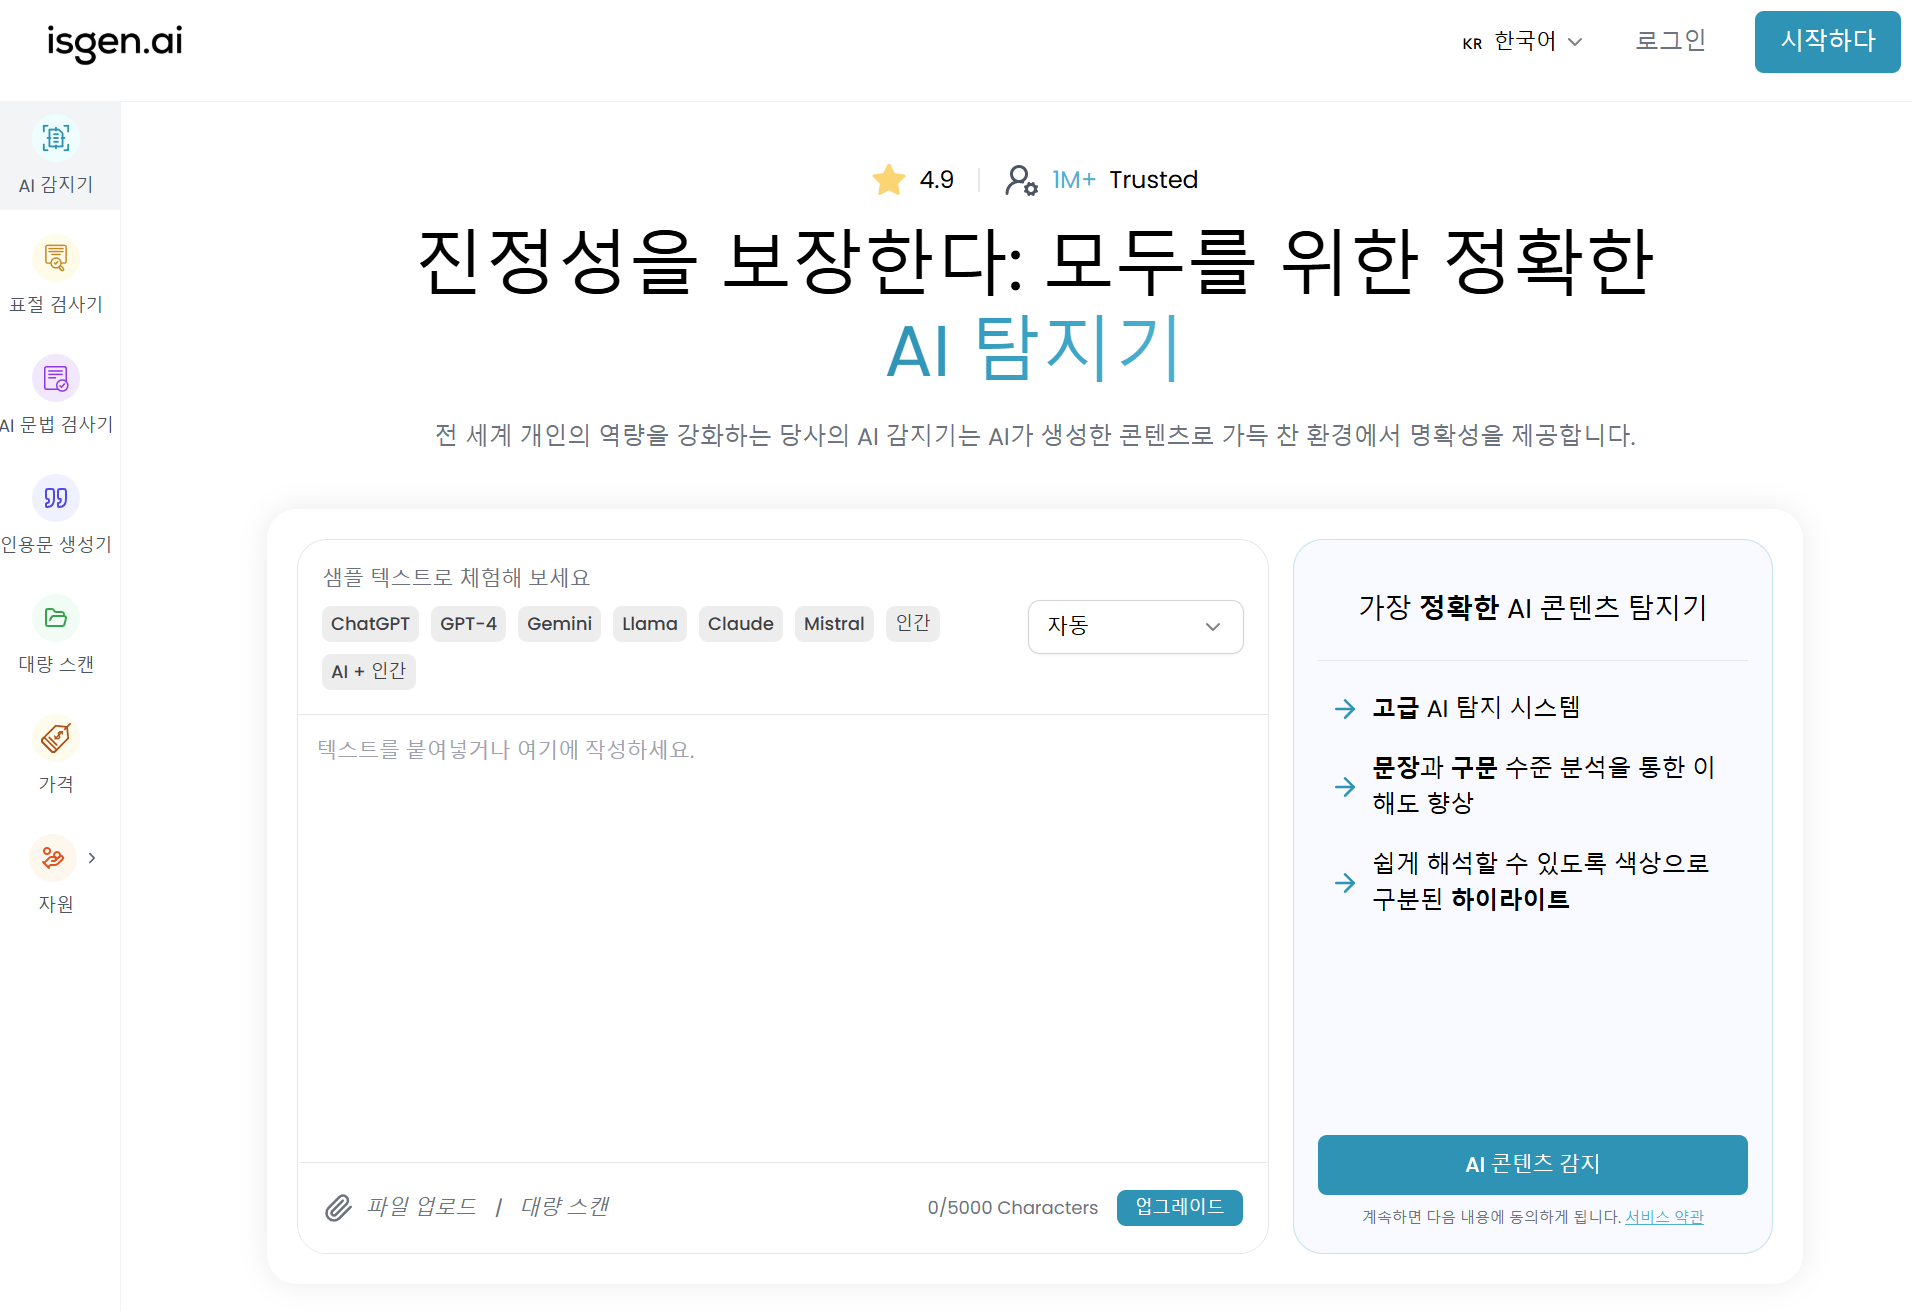Viewport: 1912px width, 1311px height.
Task: Enable the AI + 인간 sample option
Action: 368,671
